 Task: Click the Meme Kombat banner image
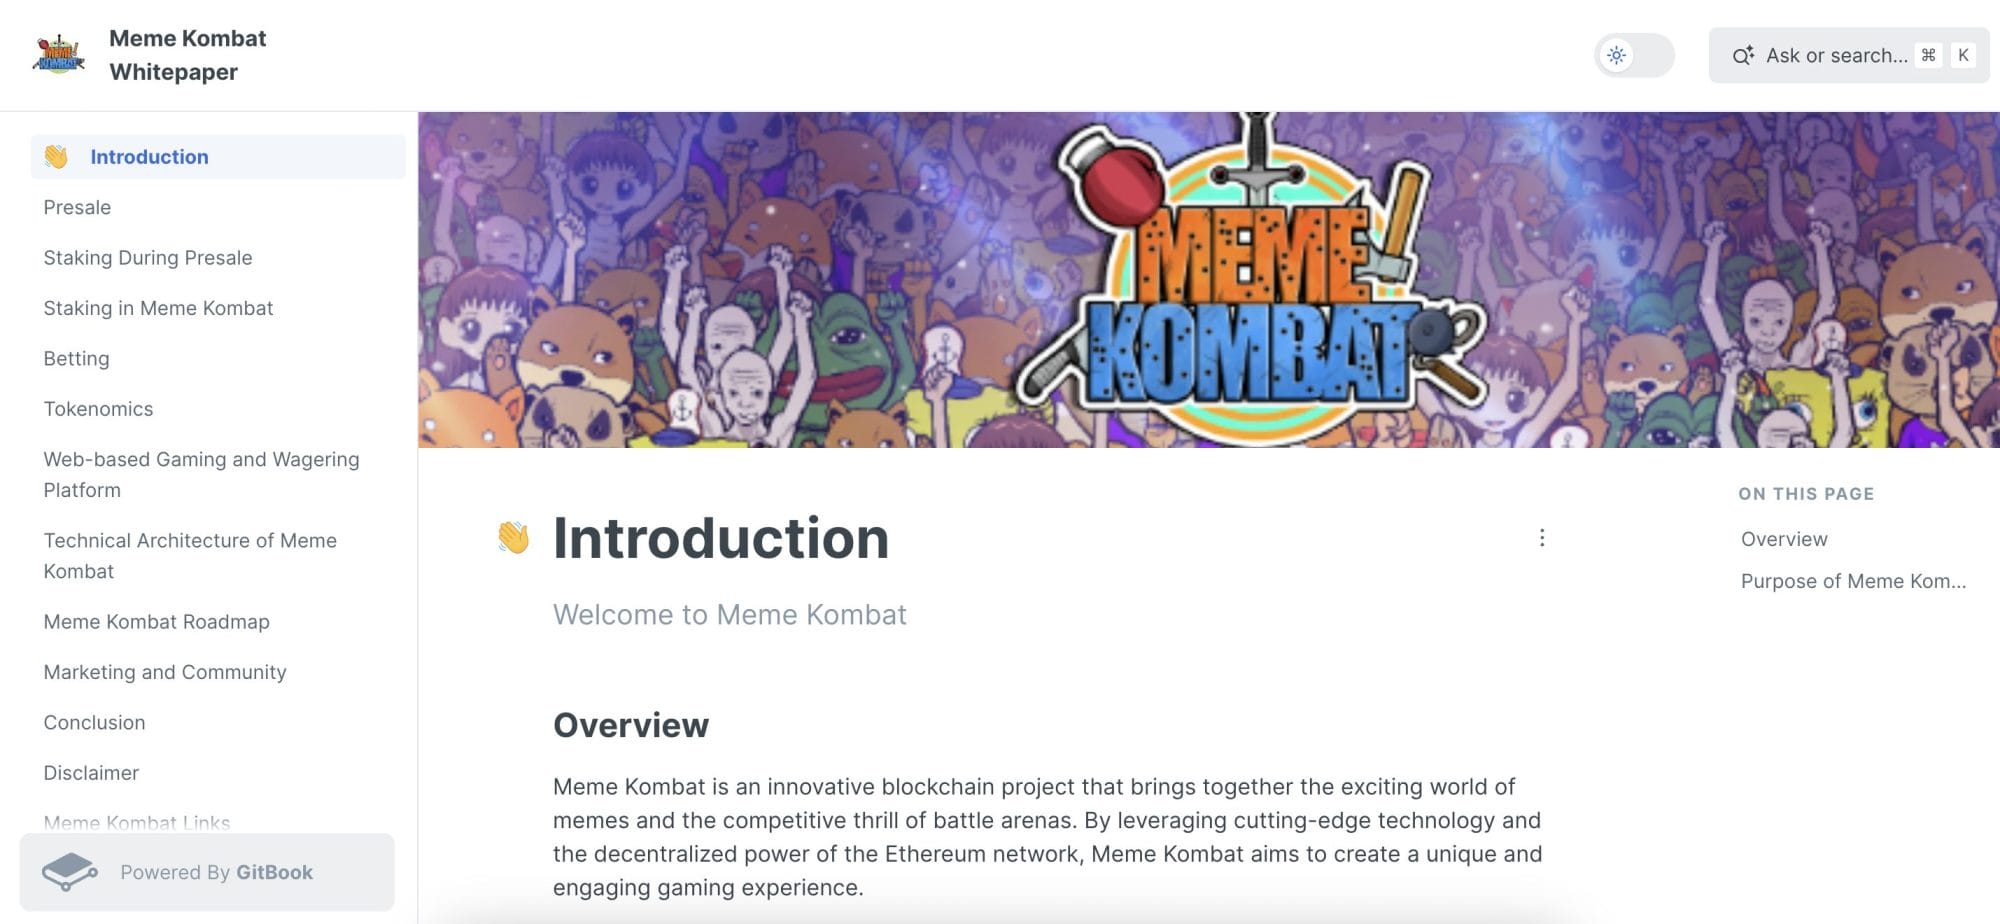[1208, 280]
